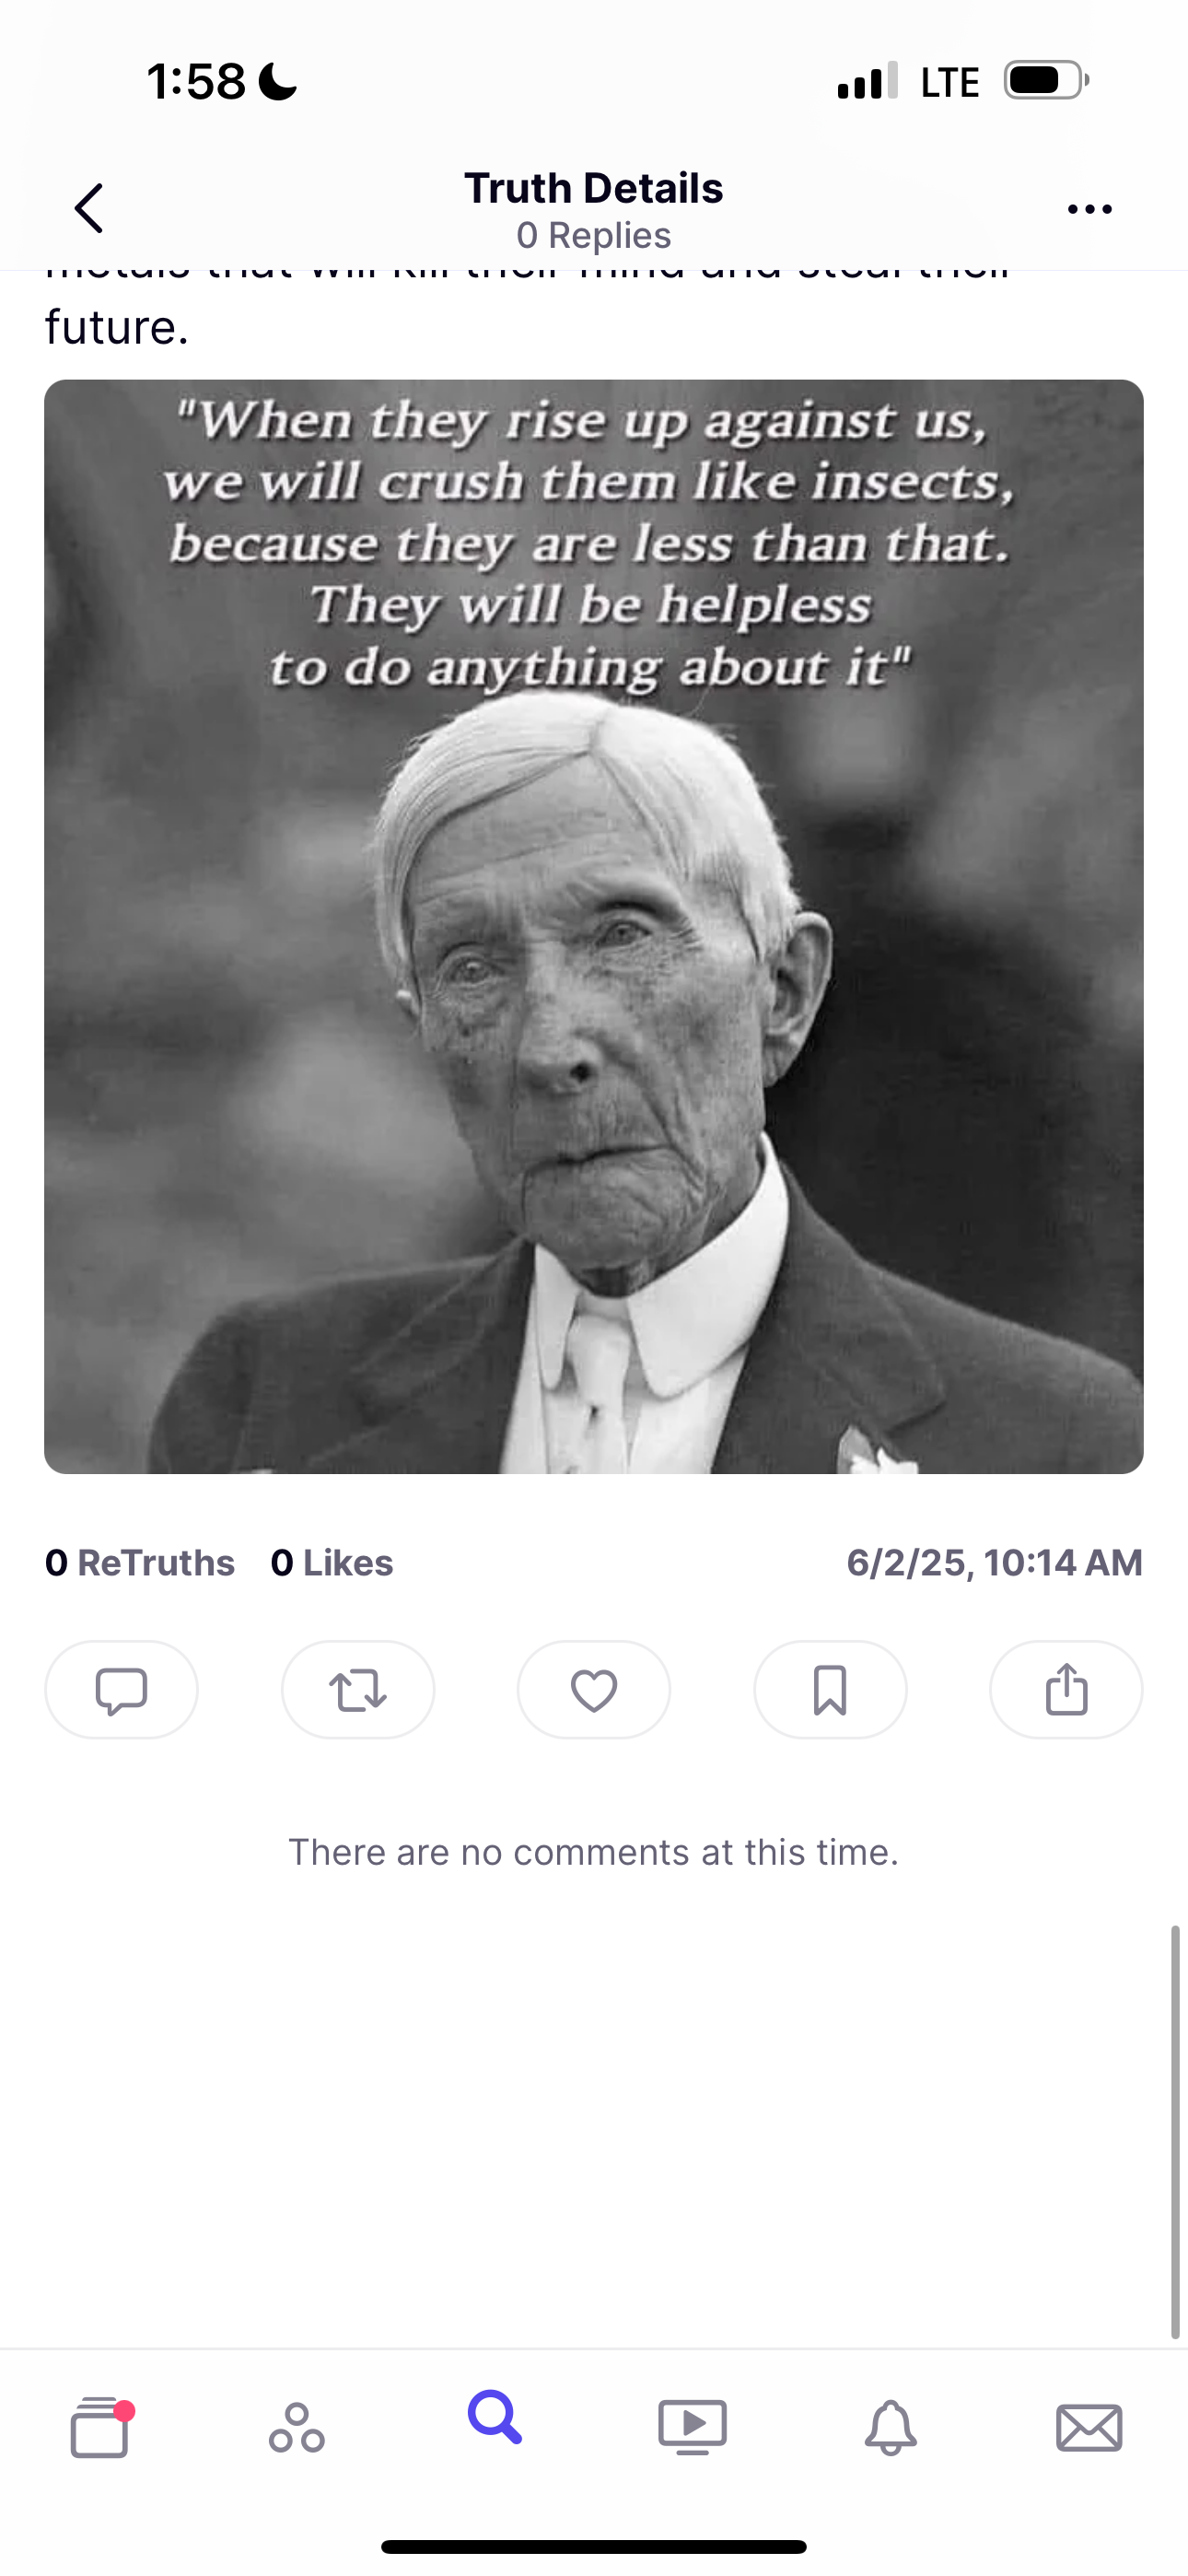Open the Groups tab
The width and height of the screenshot is (1188, 2576).
(297, 2427)
